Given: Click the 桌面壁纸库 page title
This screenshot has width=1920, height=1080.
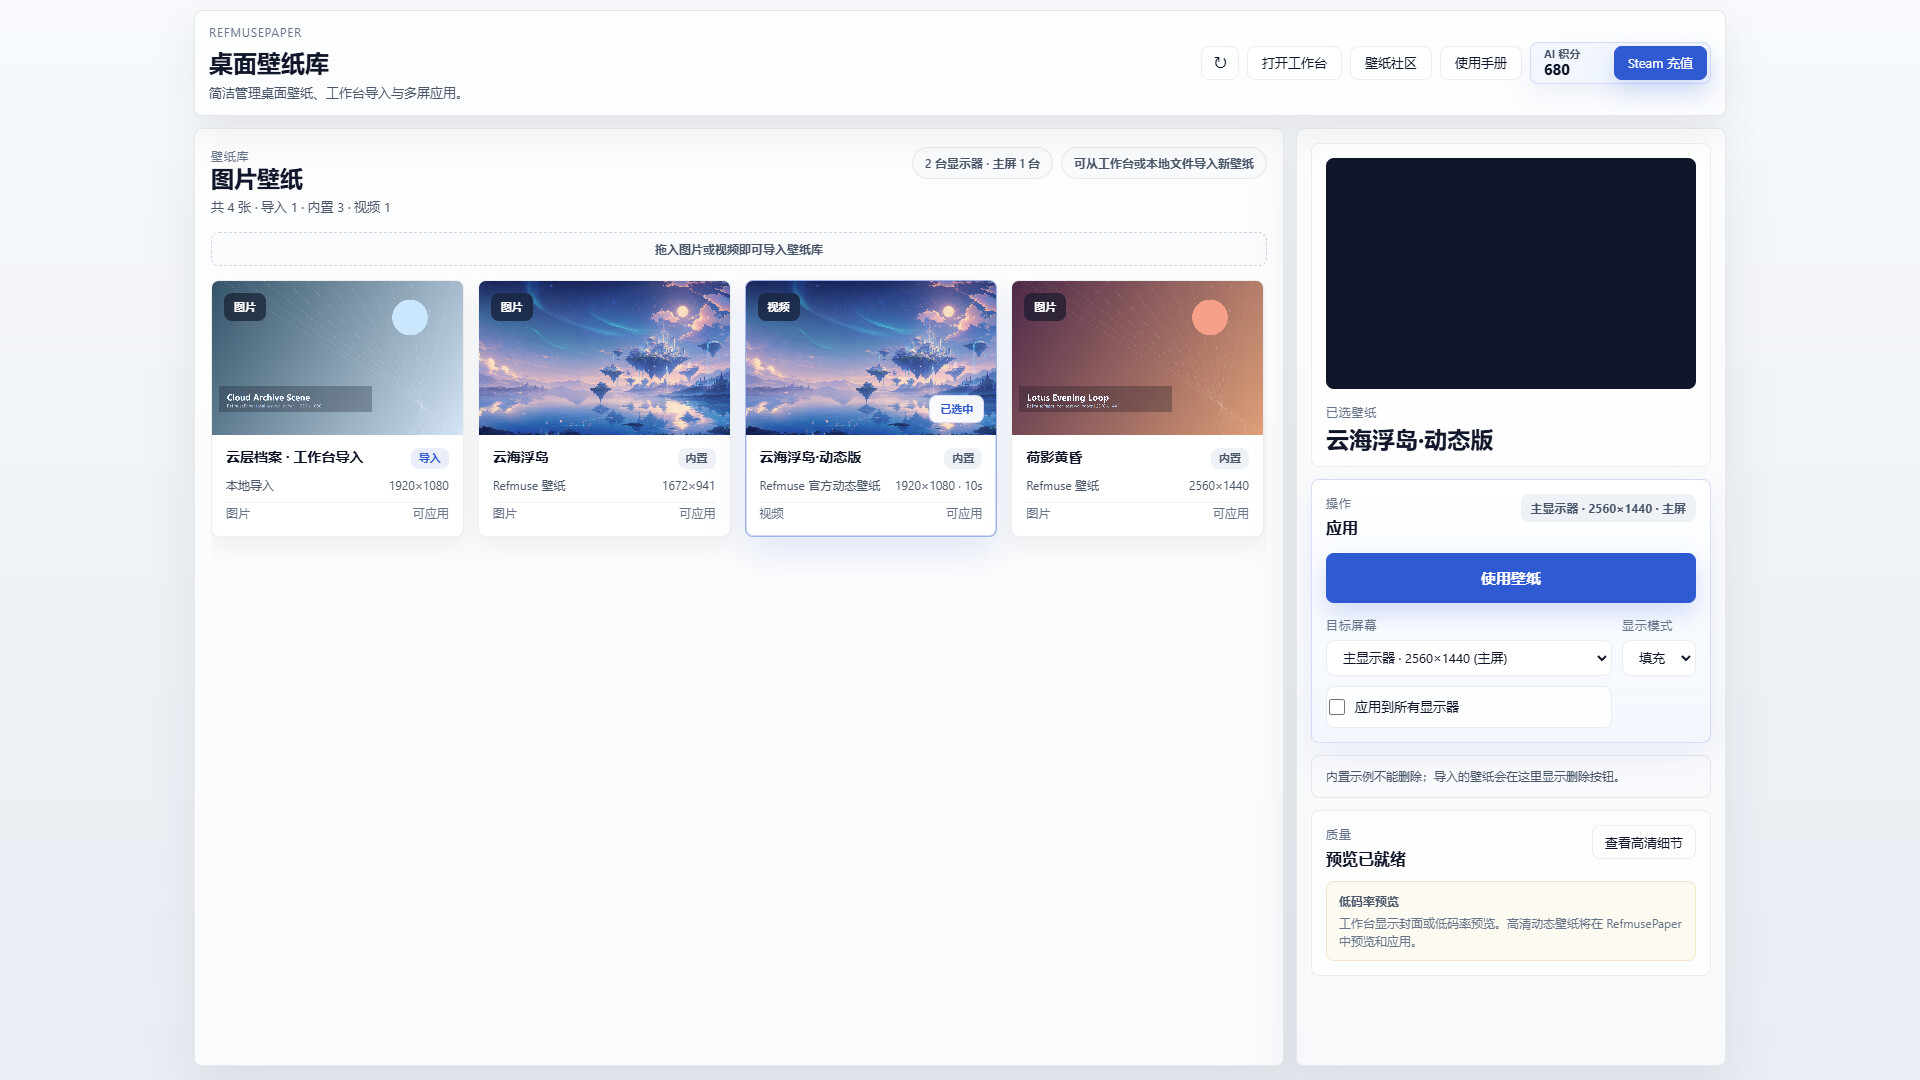Looking at the screenshot, I should pyautogui.click(x=268, y=64).
